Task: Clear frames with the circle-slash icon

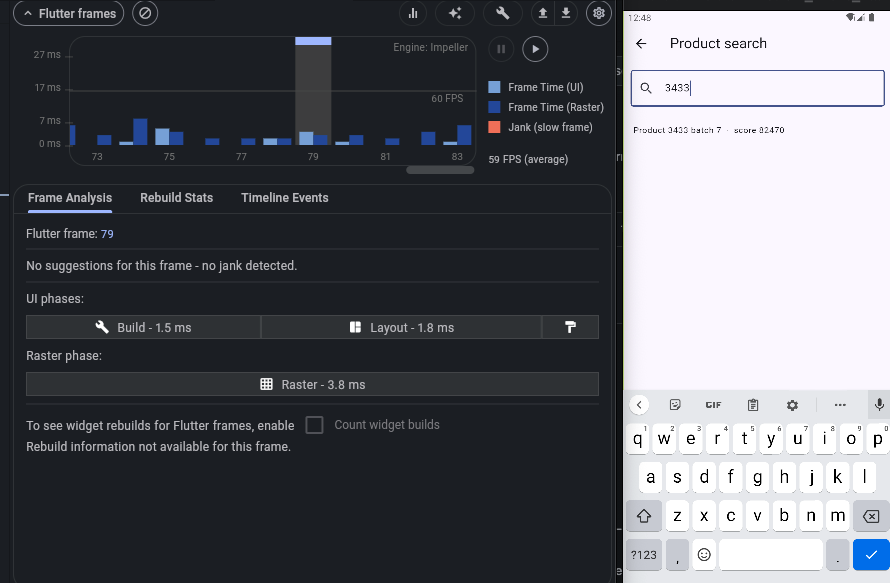Action: click(145, 13)
